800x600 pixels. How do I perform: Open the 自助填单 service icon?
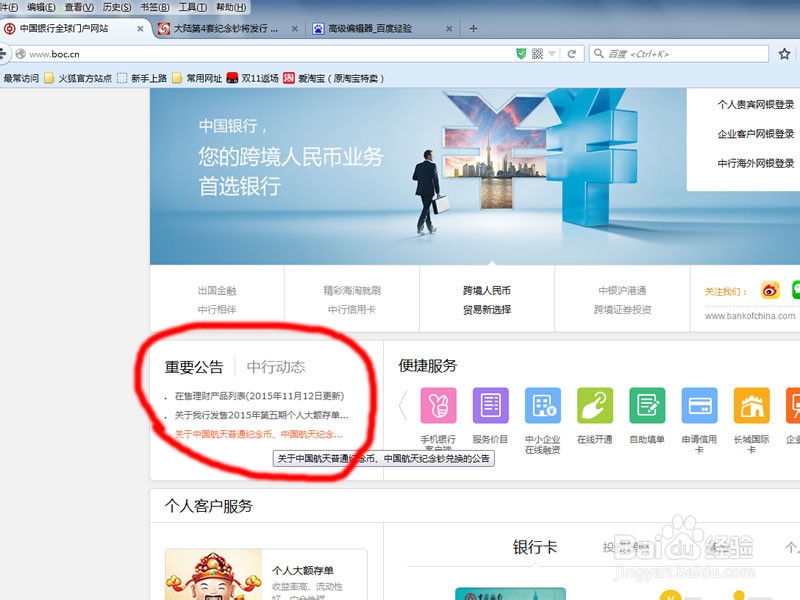(x=647, y=405)
